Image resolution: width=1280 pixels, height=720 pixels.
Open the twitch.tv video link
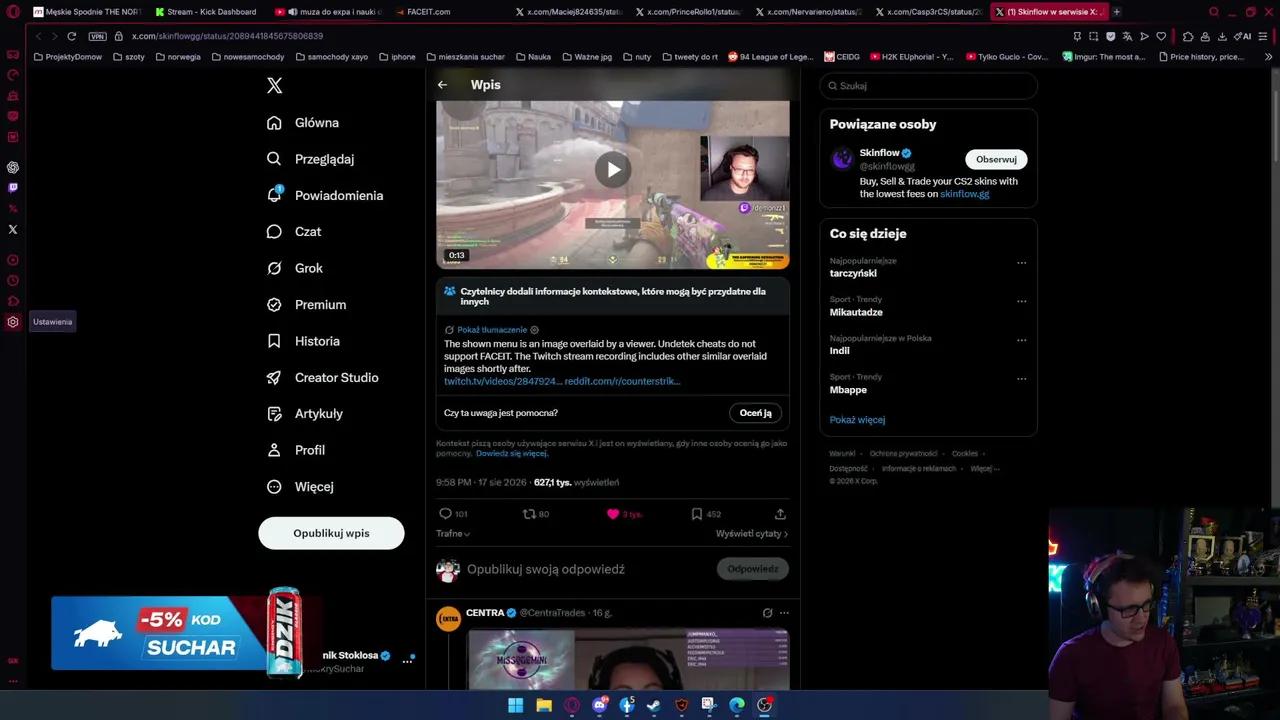(503, 381)
